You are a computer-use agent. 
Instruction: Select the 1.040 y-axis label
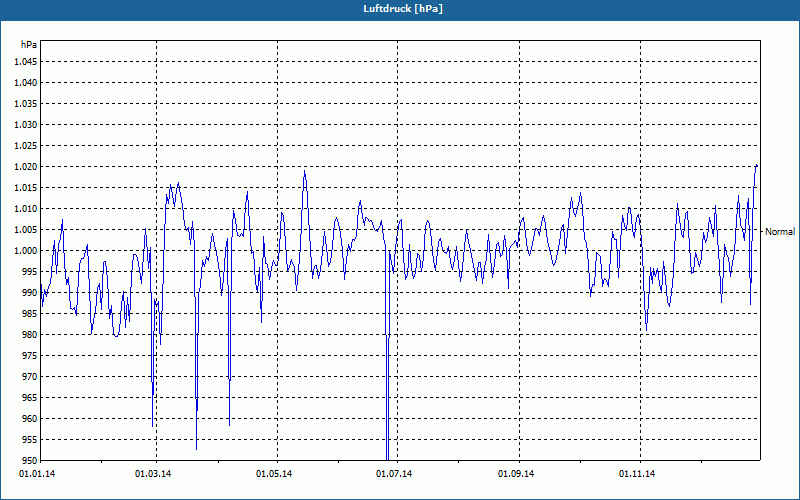26,83
